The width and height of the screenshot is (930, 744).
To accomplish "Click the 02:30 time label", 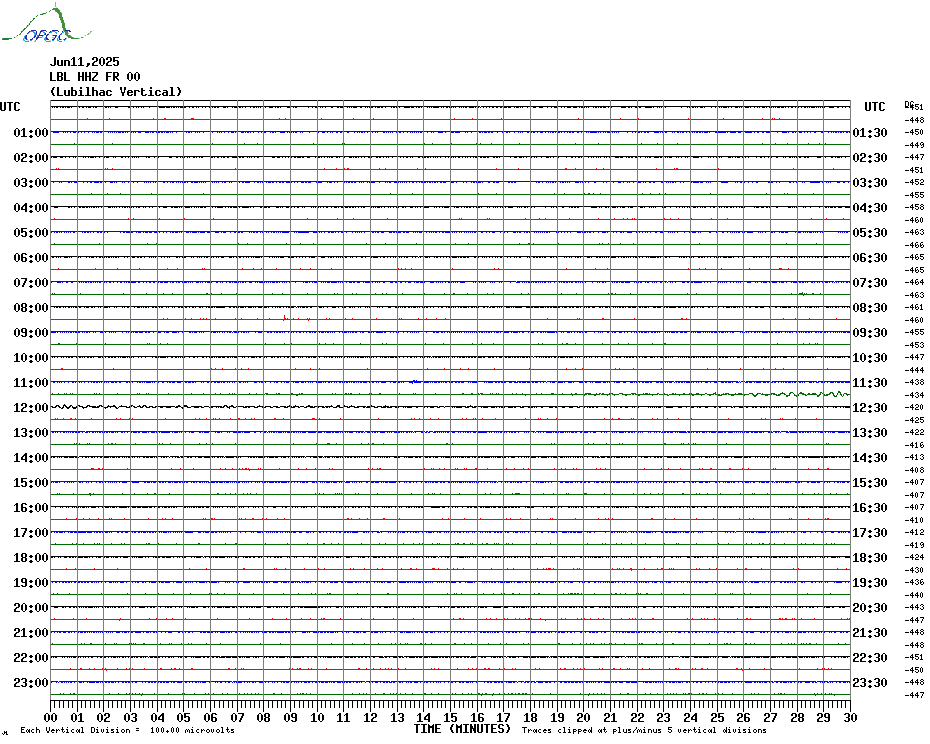I will pyautogui.click(x=870, y=157).
